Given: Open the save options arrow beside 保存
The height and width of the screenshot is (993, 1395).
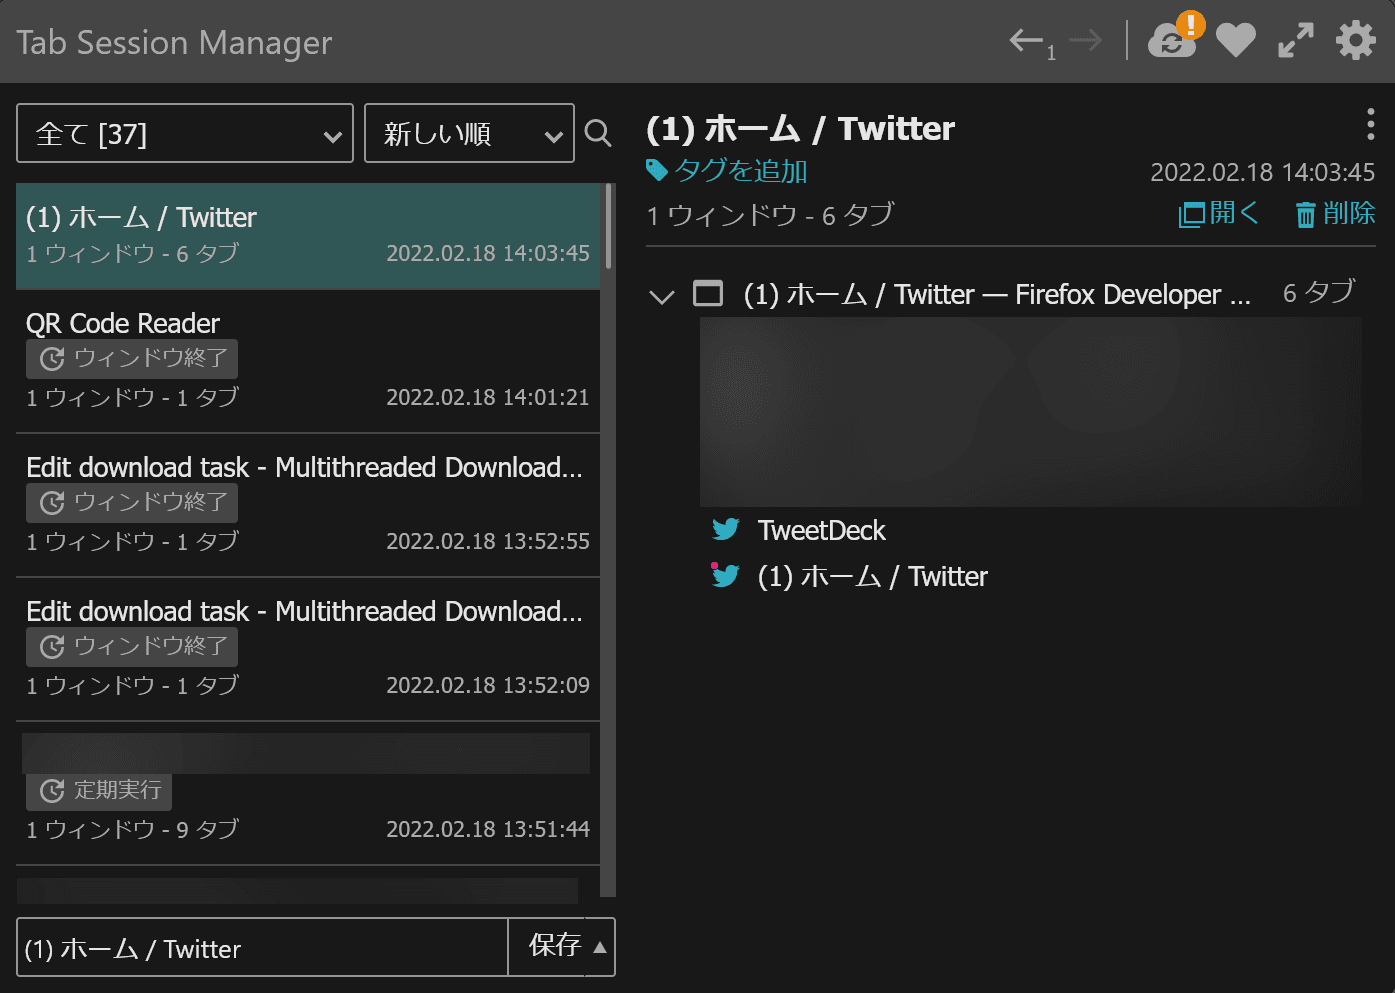Looking at the screenshot, I should [x=600, y=947].
